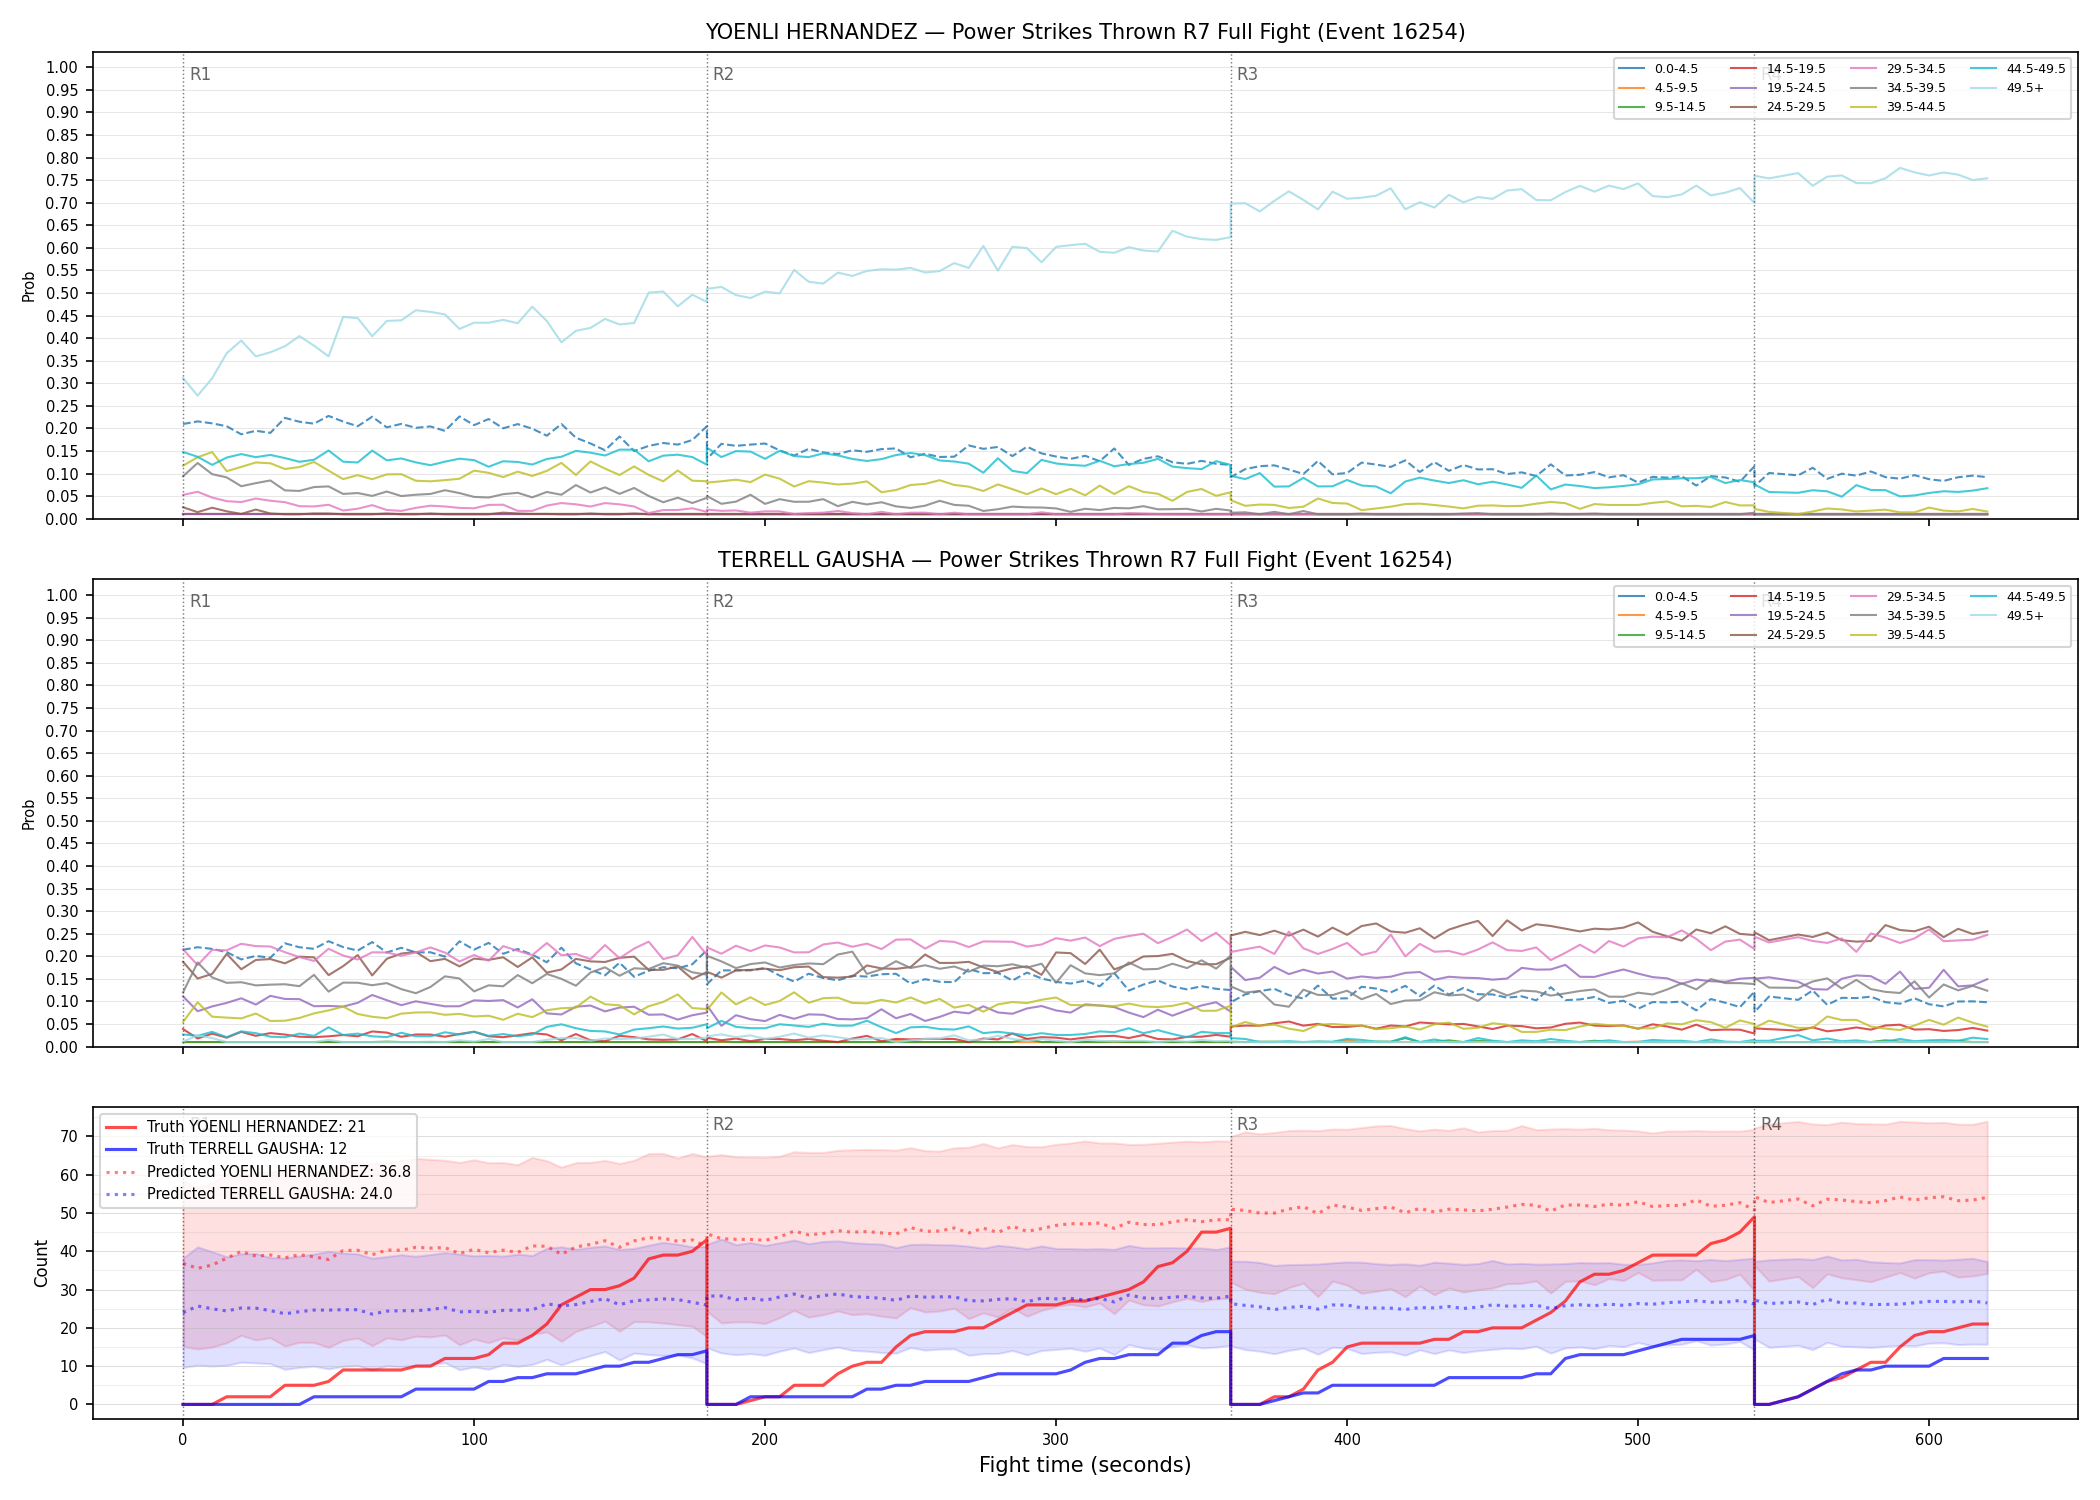Click the 'Truth TERRELL GAUSHA: 12' legend entry
The image size is (2100, 1500).
pos(227,1149)
